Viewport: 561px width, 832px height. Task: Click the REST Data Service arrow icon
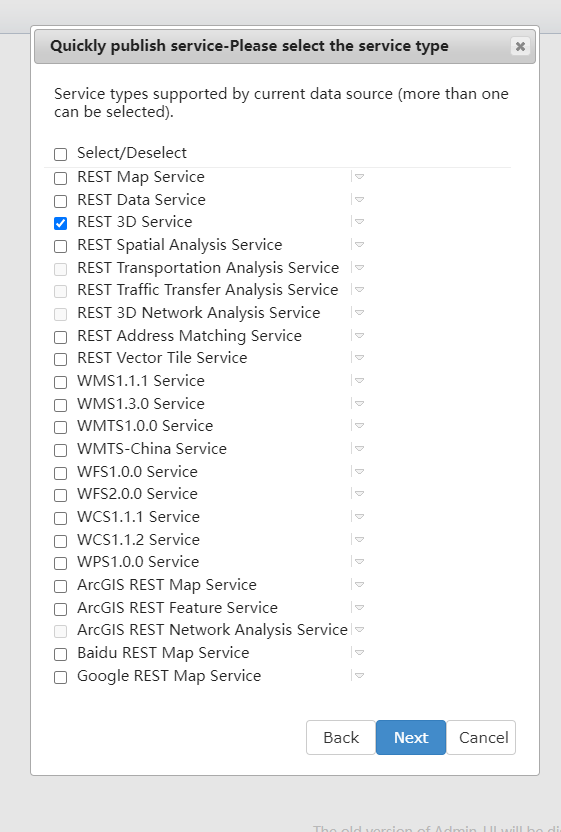pyautogui.click(x=359, y=200)
